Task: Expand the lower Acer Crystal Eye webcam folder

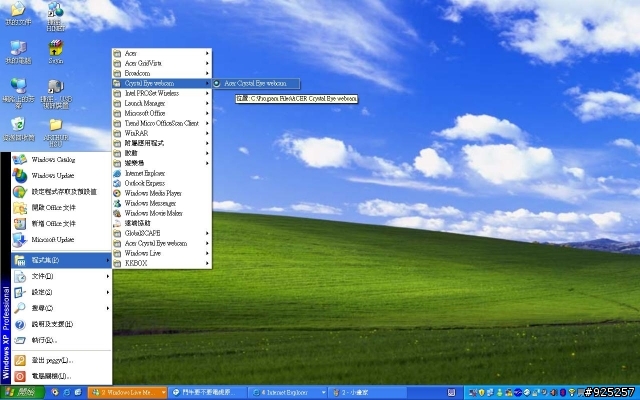Action: (x=162, y=243)
